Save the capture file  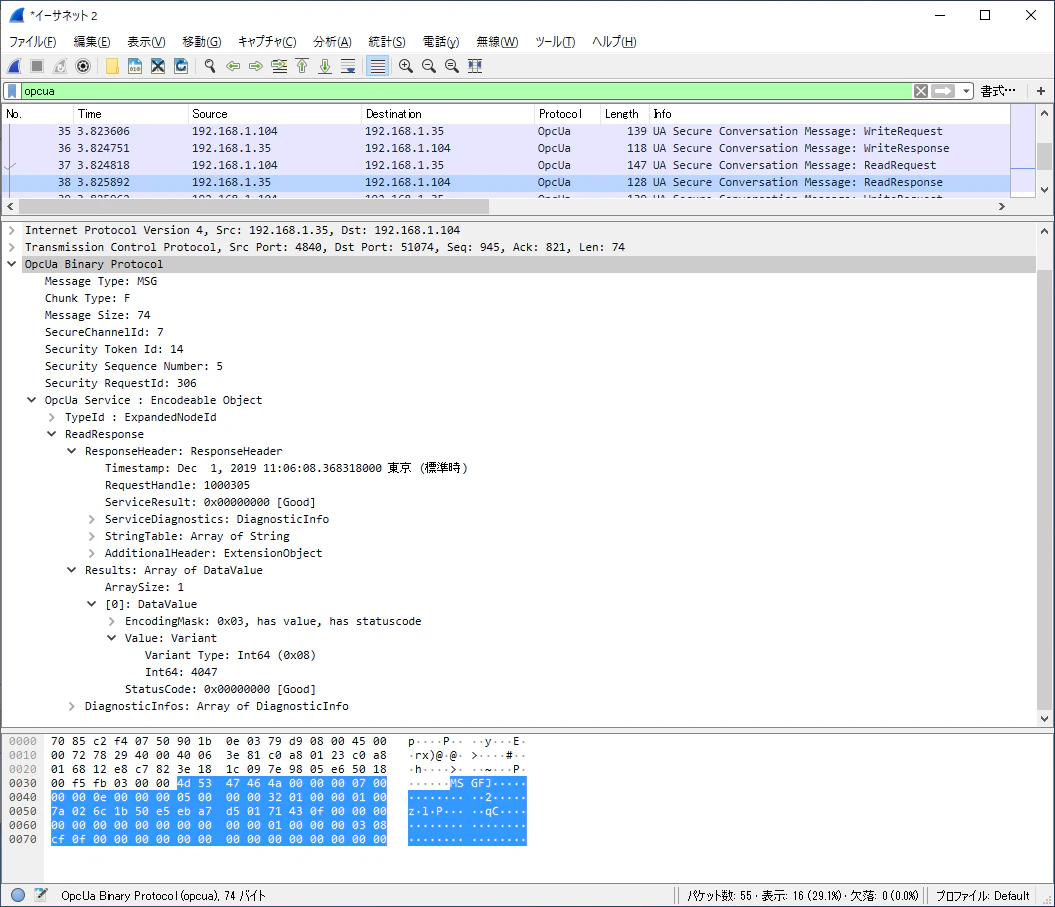coord(135,66)
